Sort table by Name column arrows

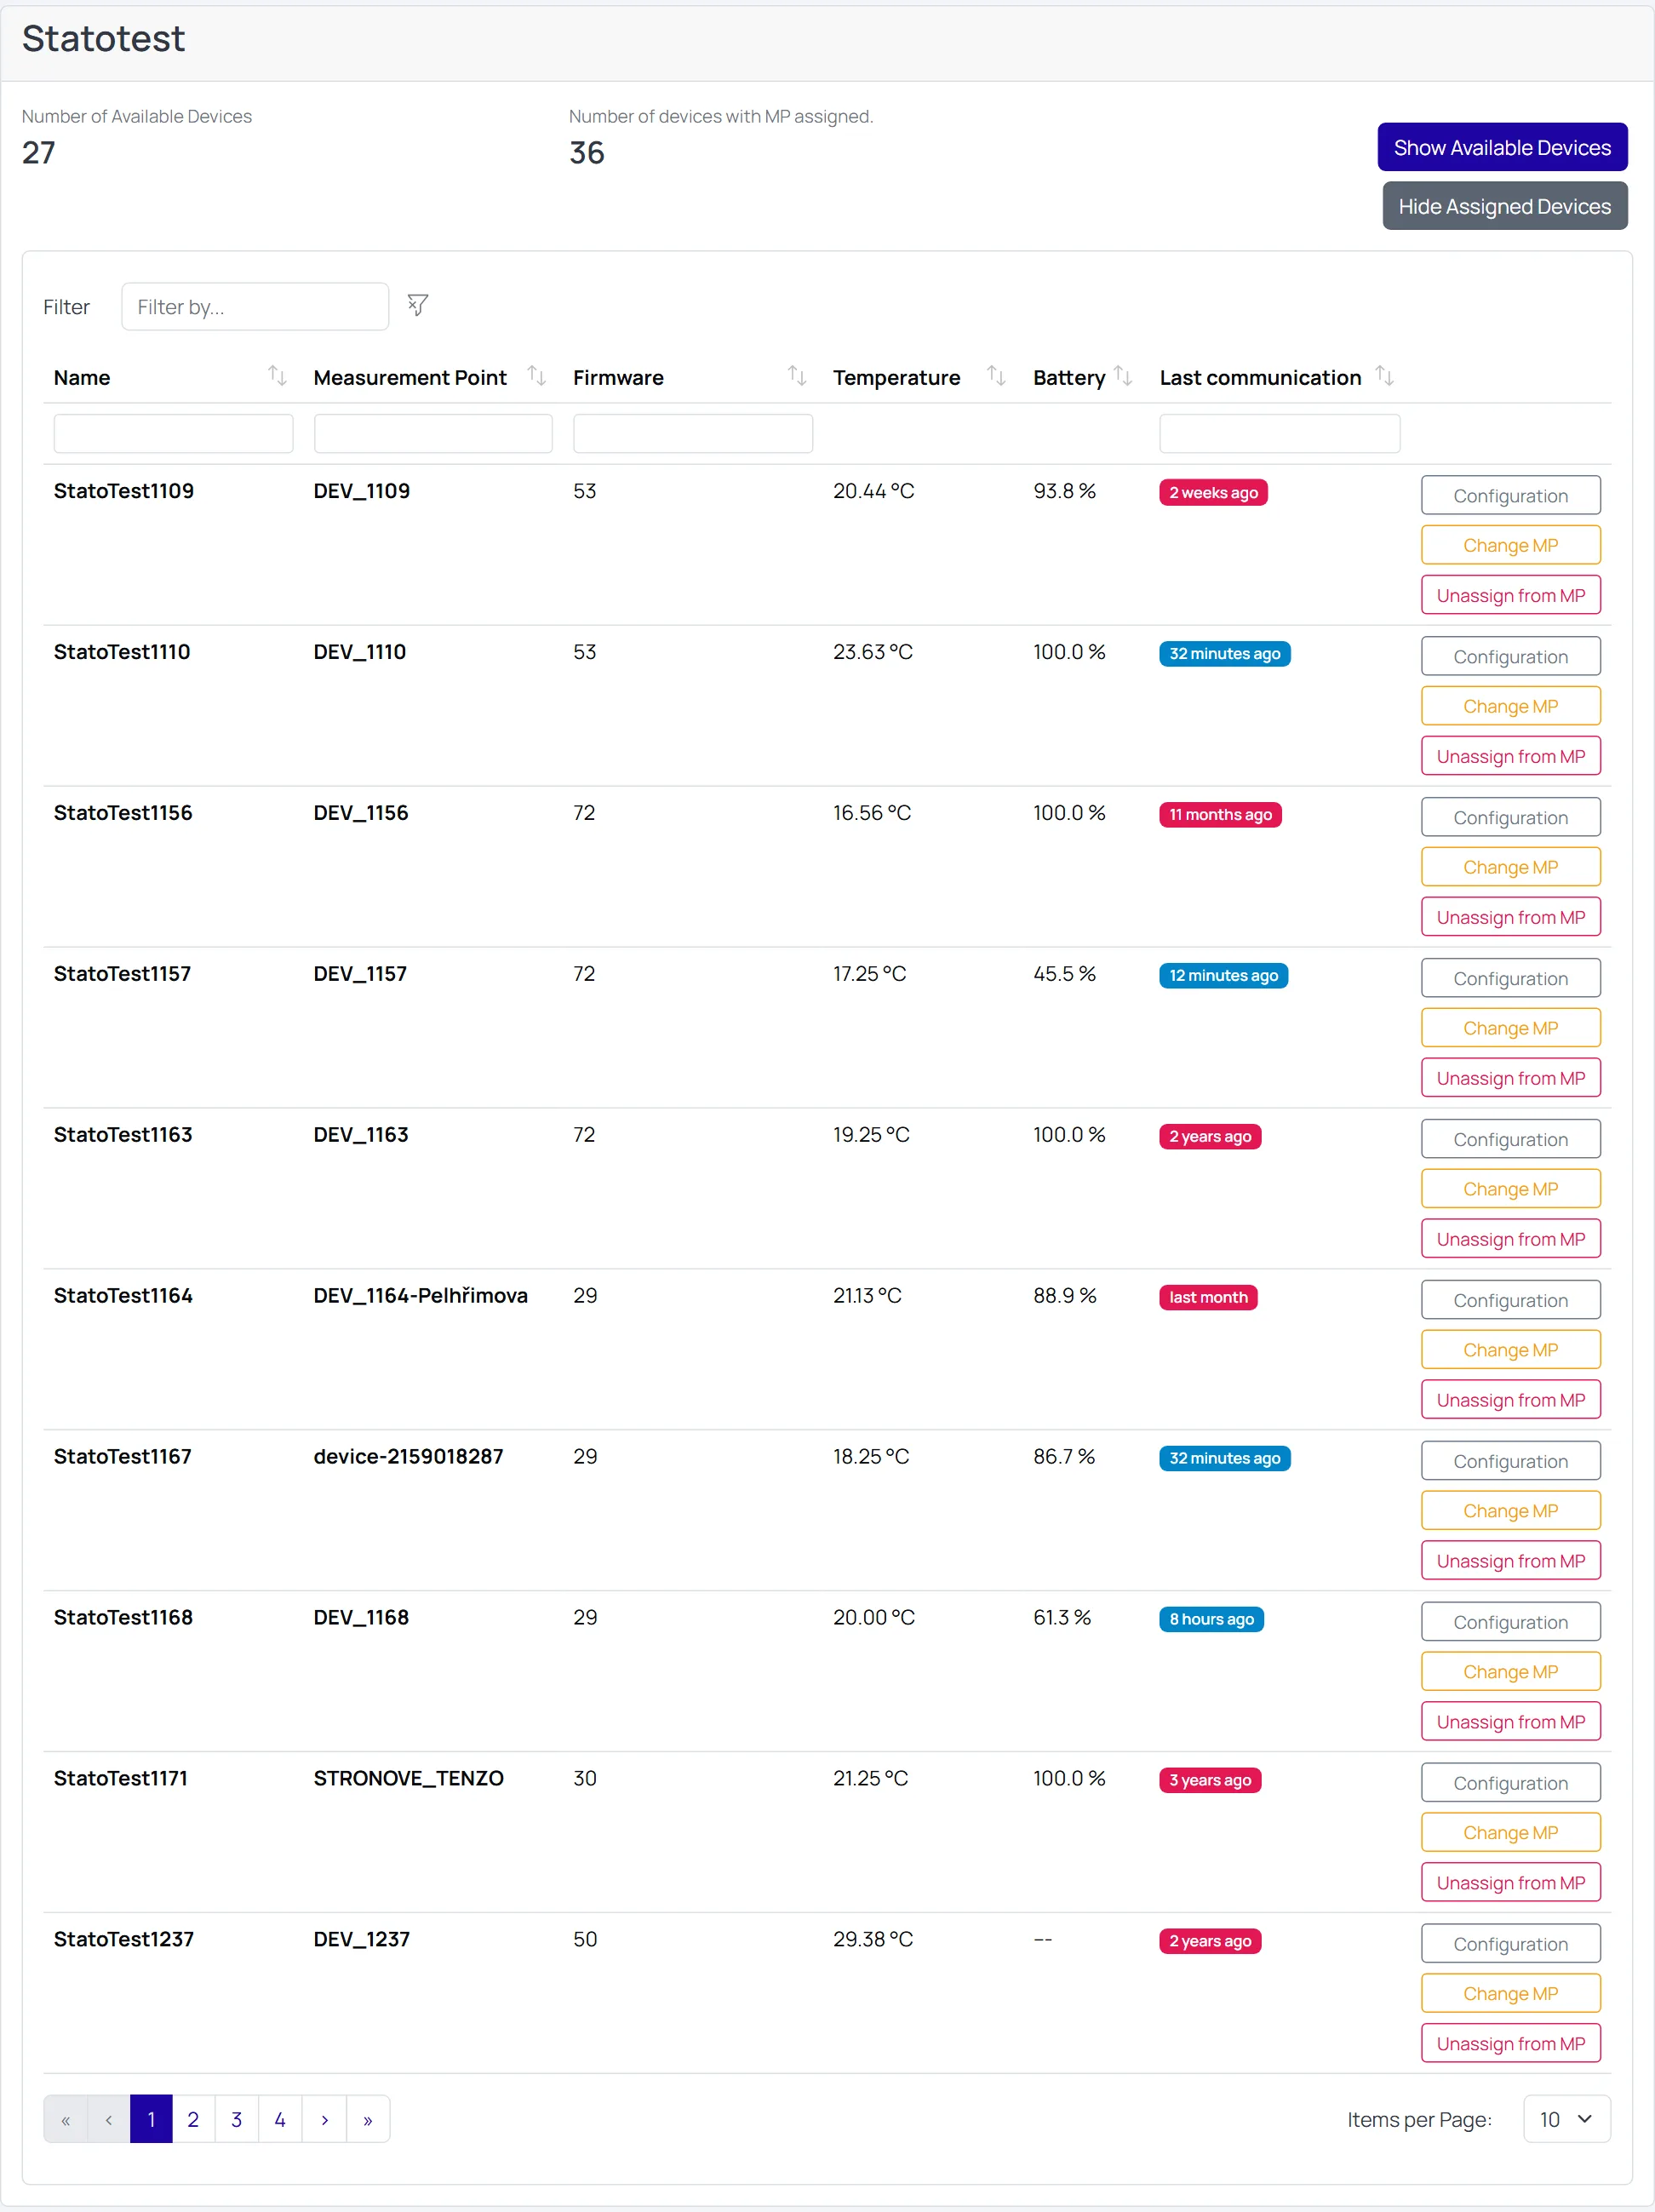coord(277,376)
